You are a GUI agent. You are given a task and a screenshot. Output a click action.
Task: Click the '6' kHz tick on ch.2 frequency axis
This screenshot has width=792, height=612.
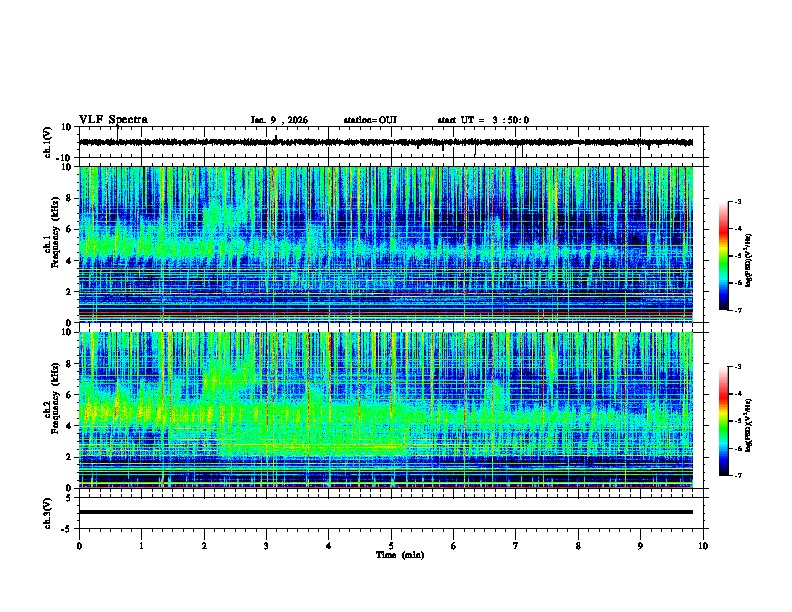(x=70, y=395)
